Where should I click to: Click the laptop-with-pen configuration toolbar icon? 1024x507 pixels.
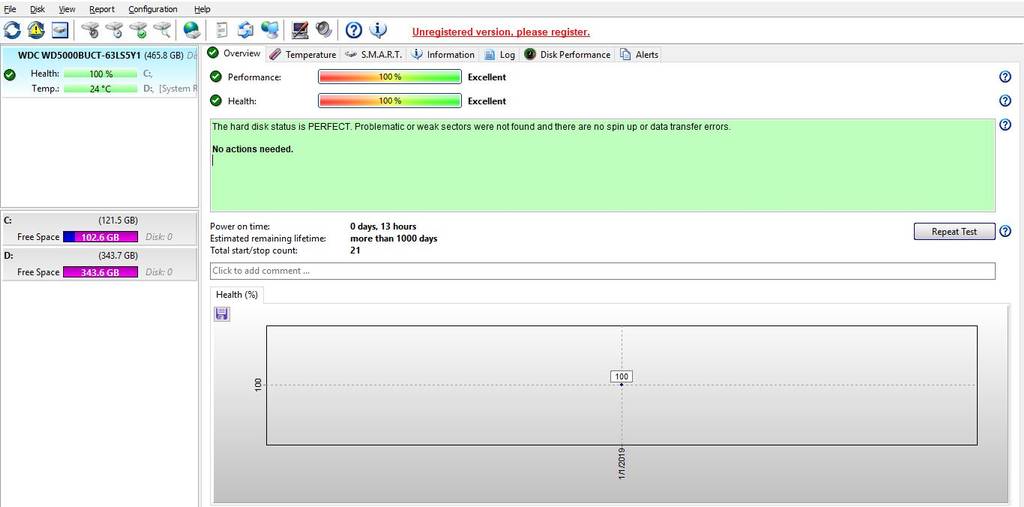point(300,29)
